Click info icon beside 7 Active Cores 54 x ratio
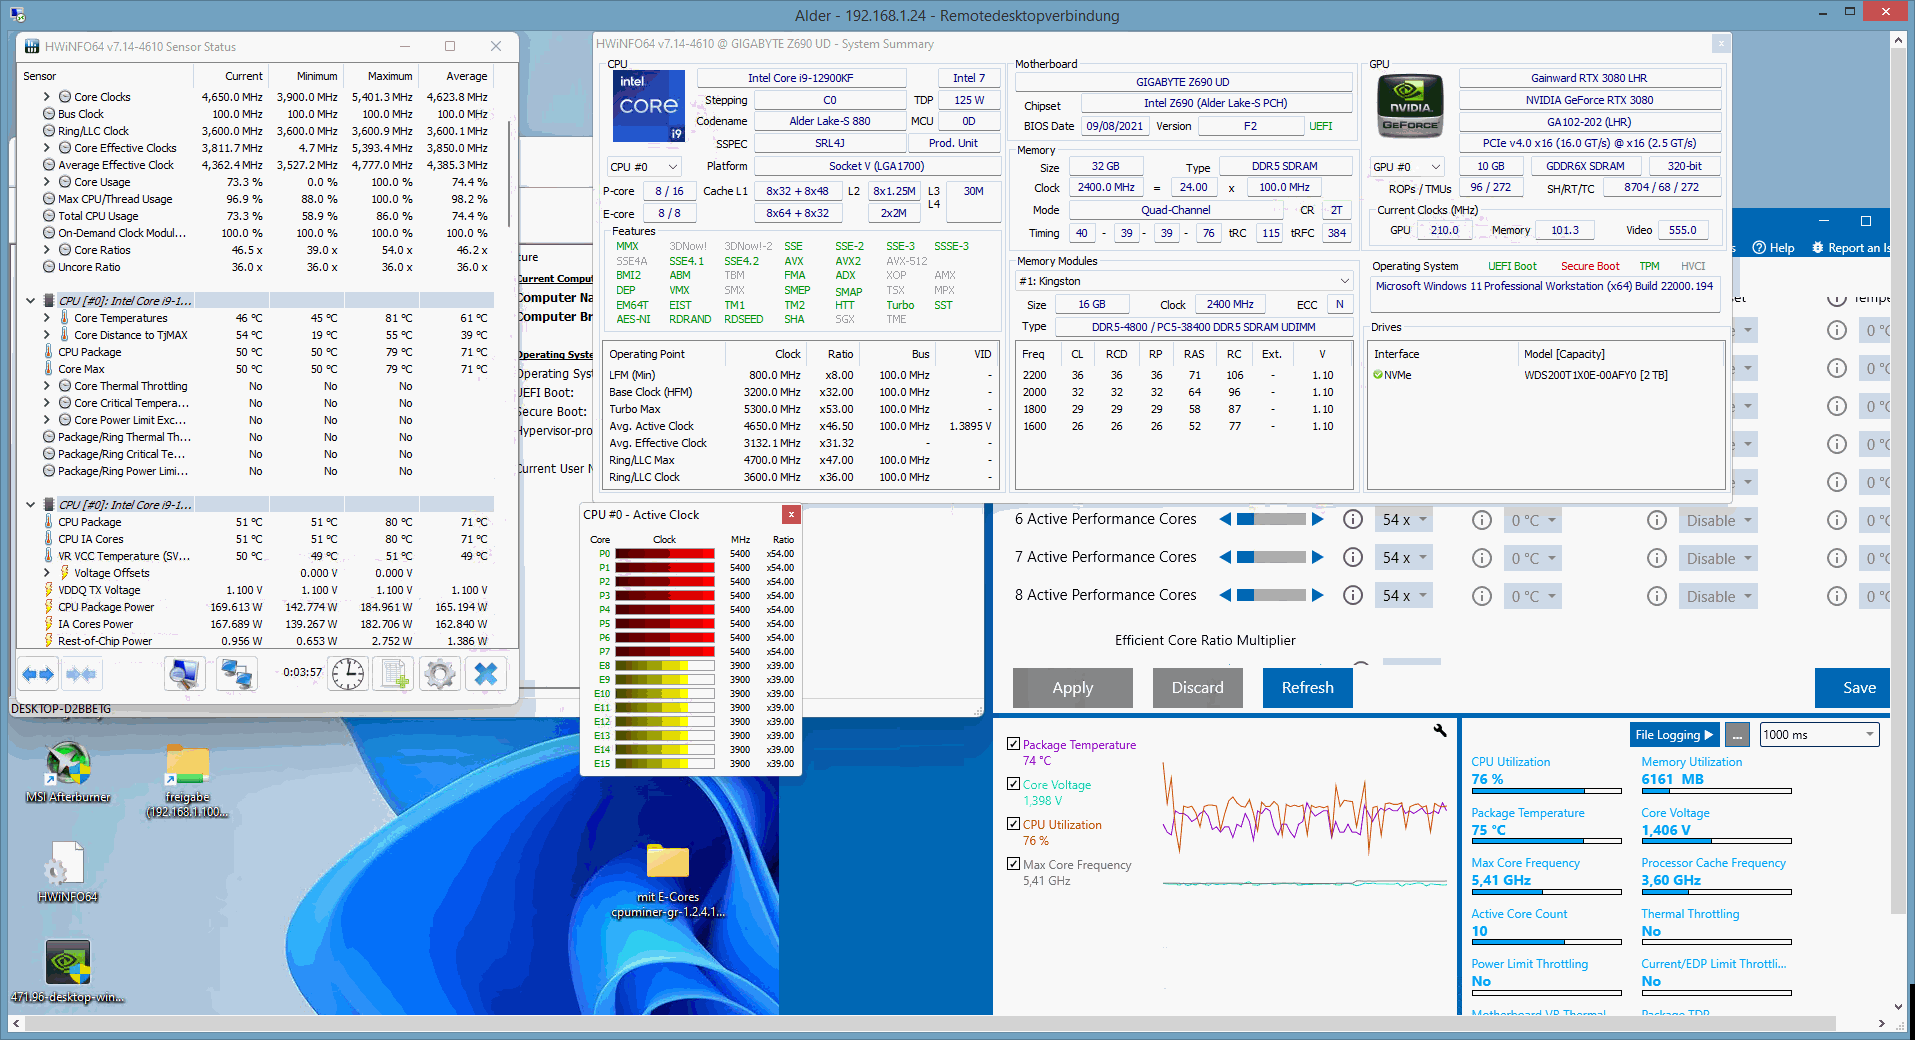 coord(1353,558)
